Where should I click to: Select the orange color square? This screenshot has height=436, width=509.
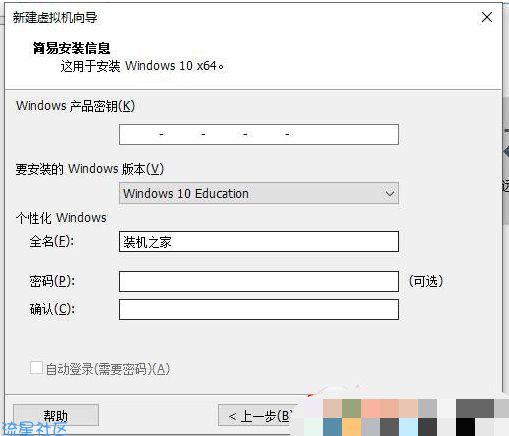click(351, 427)
